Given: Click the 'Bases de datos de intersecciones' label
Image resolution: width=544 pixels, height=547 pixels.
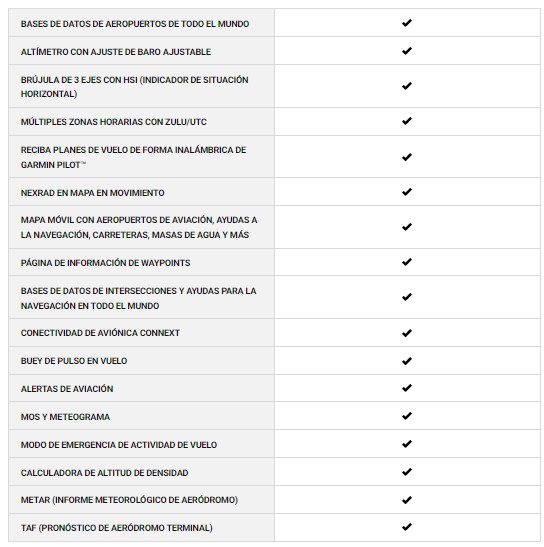Looking at the screenshot, I should [138, 298].
